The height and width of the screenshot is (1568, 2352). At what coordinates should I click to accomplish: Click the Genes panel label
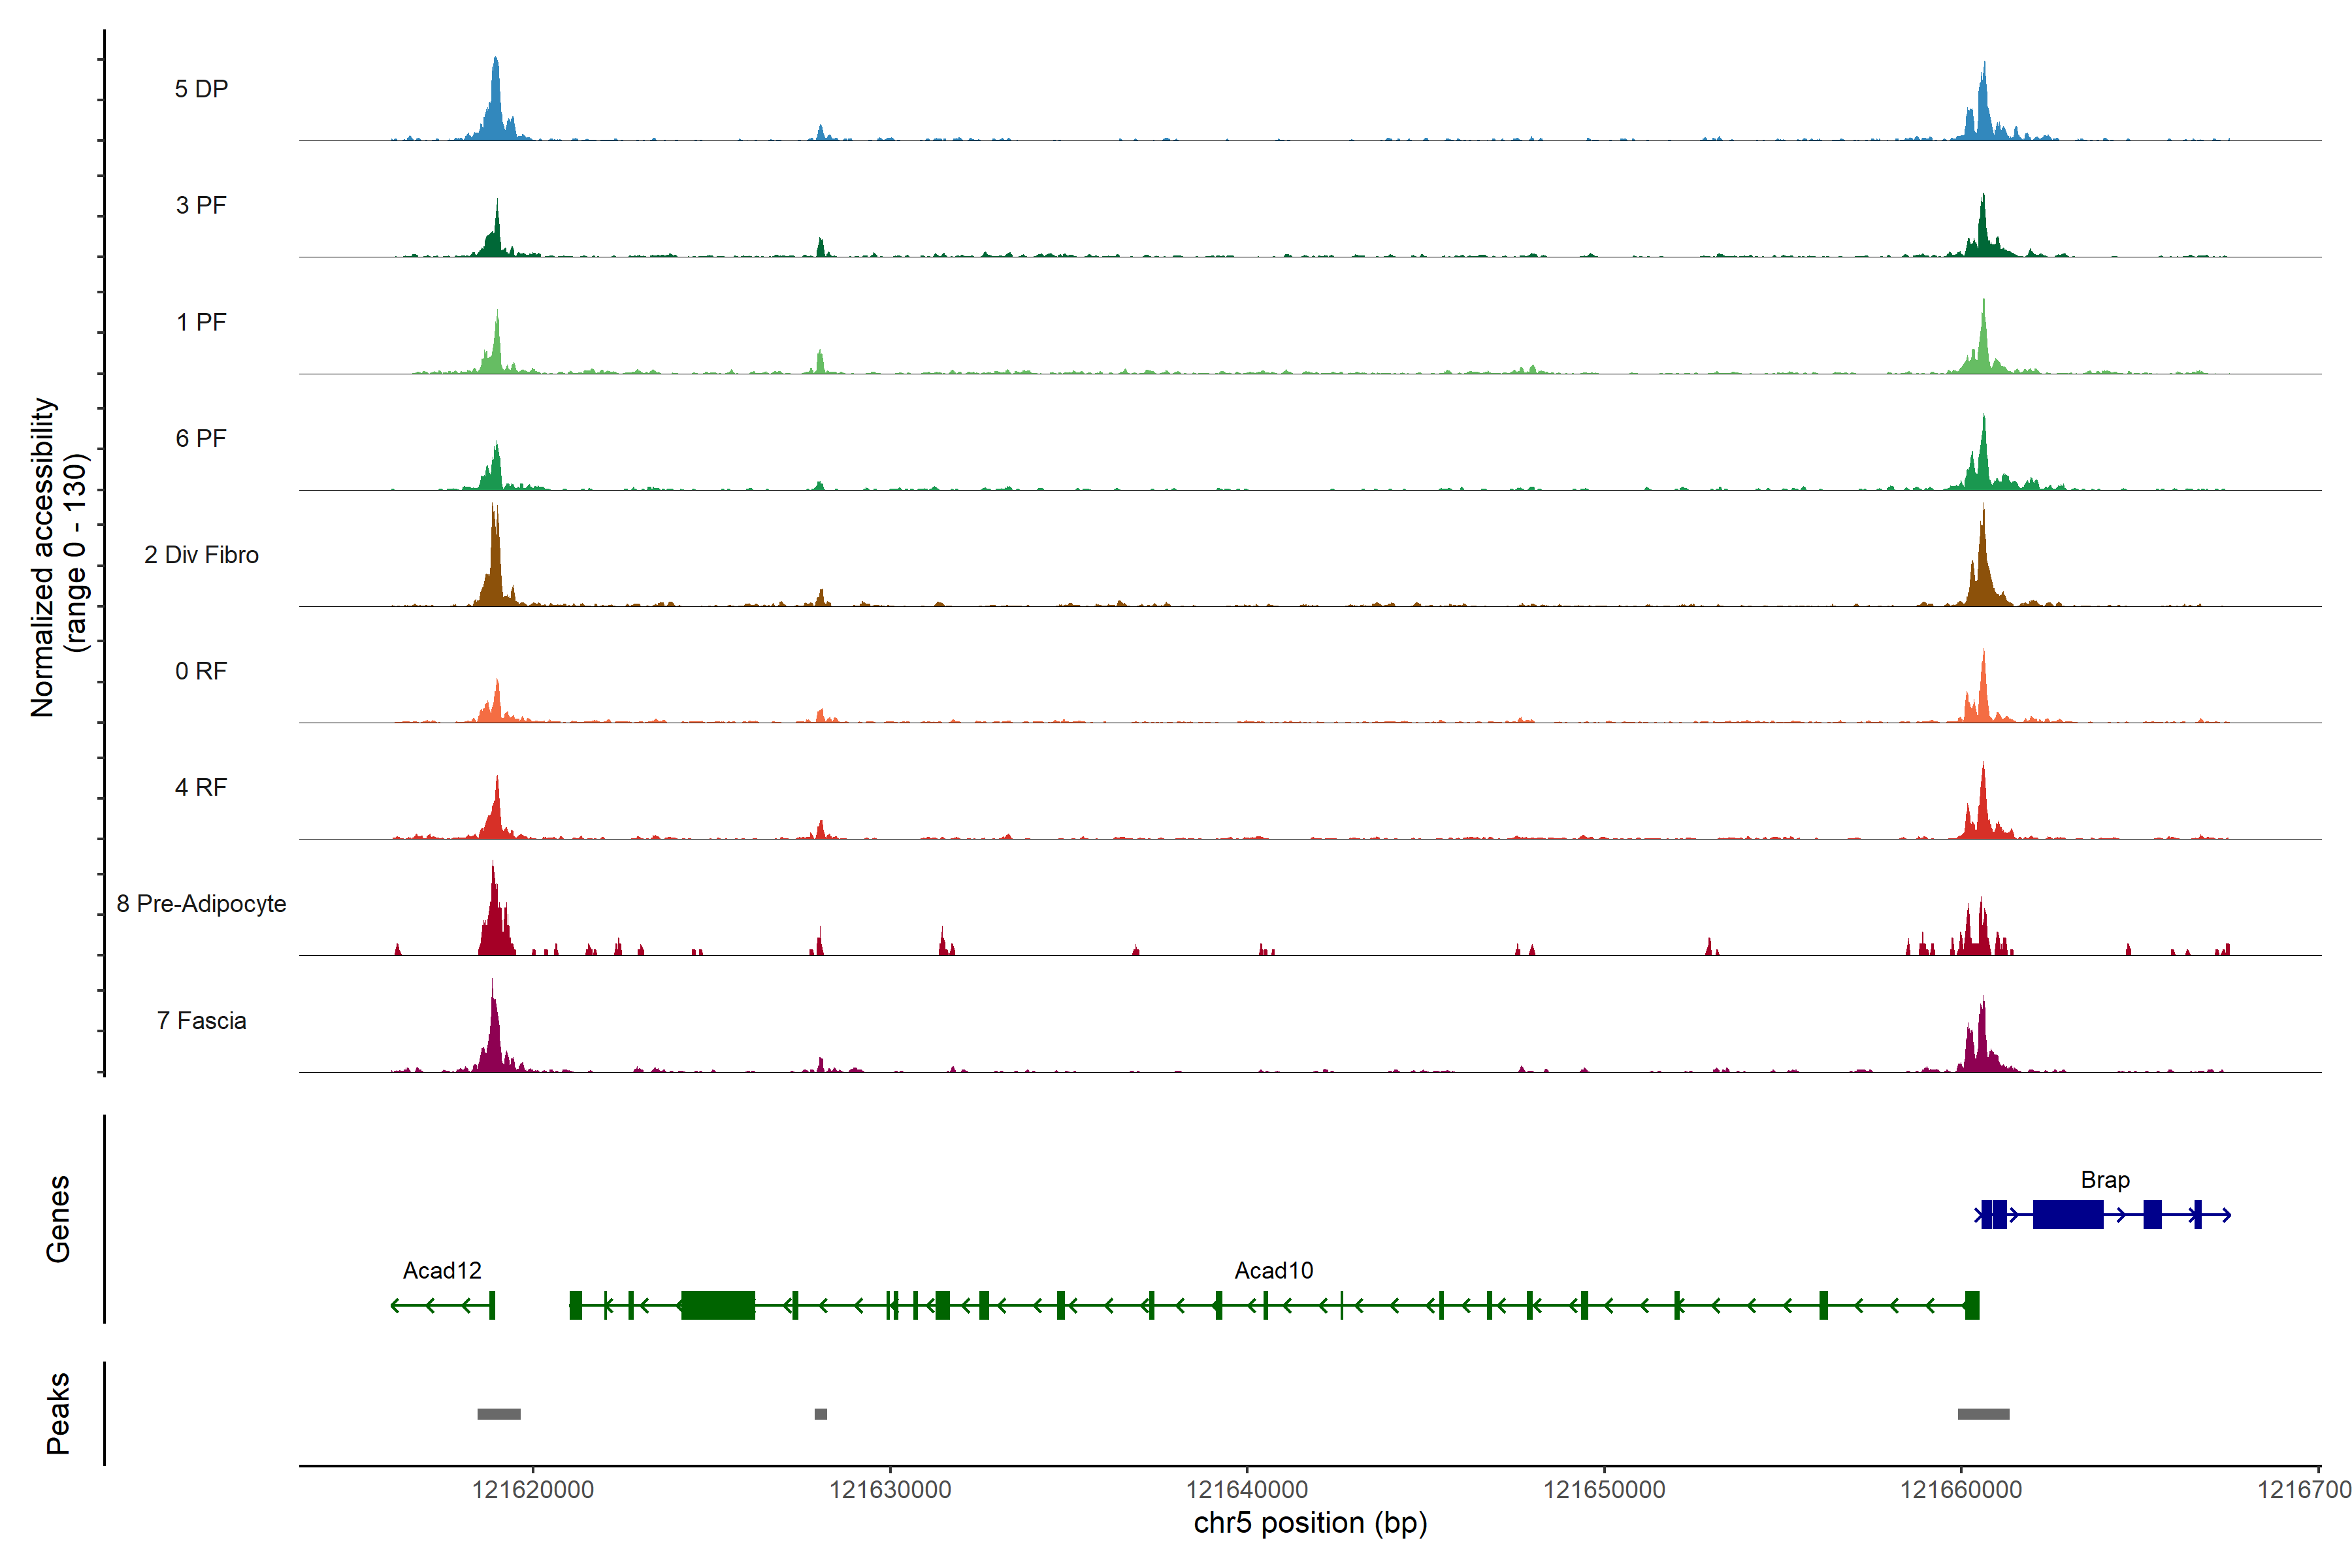point(58,1219)
